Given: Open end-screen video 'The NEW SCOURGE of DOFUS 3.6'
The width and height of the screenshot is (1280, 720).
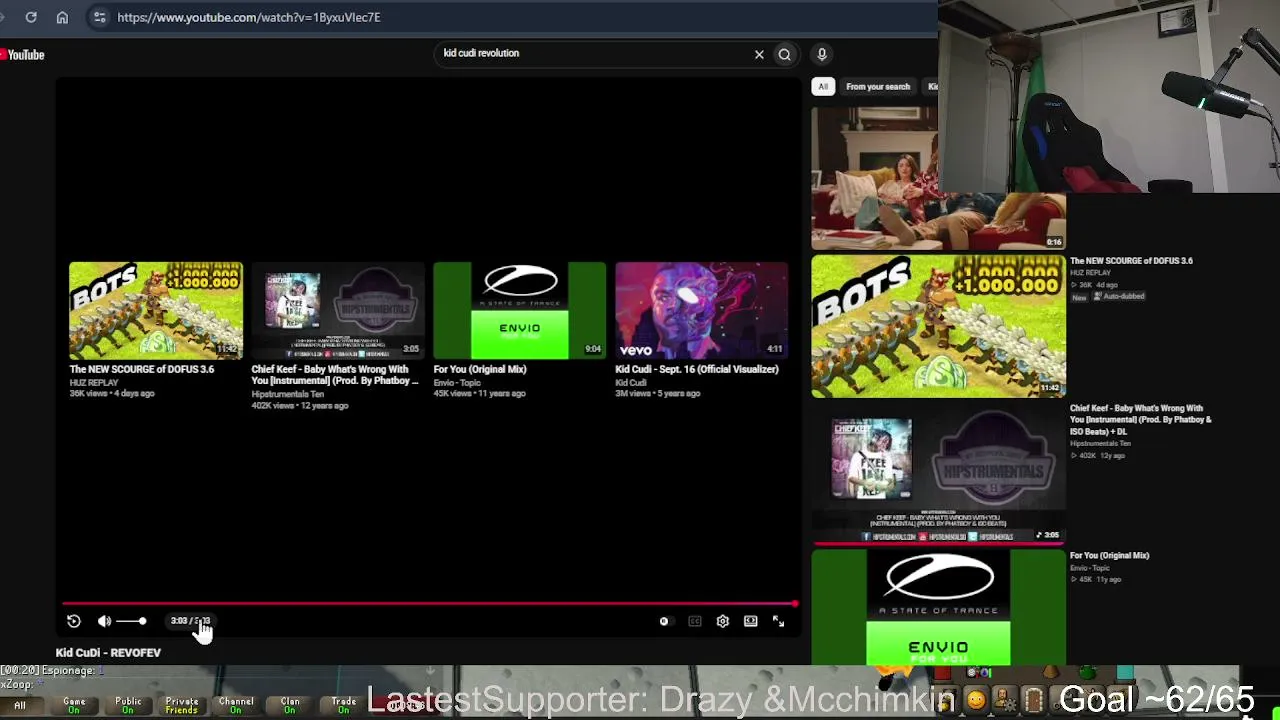Looking at the screenshot, I should click(156, 311).
